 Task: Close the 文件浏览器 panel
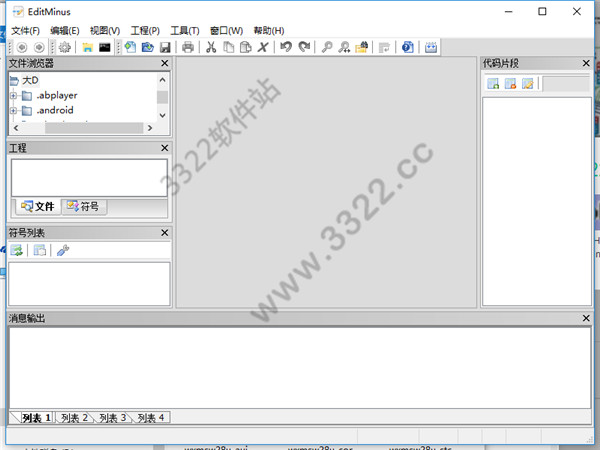(x=165, y=63)
